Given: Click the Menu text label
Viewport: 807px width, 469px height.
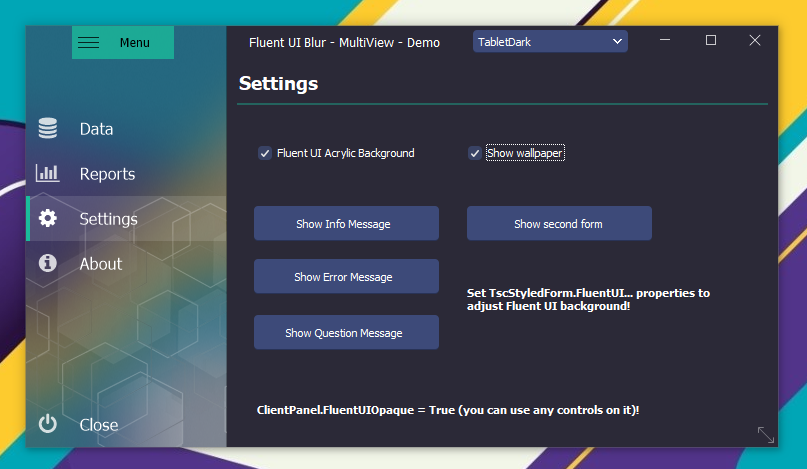Looking at the screenshot, I should [x=135, y=43].
